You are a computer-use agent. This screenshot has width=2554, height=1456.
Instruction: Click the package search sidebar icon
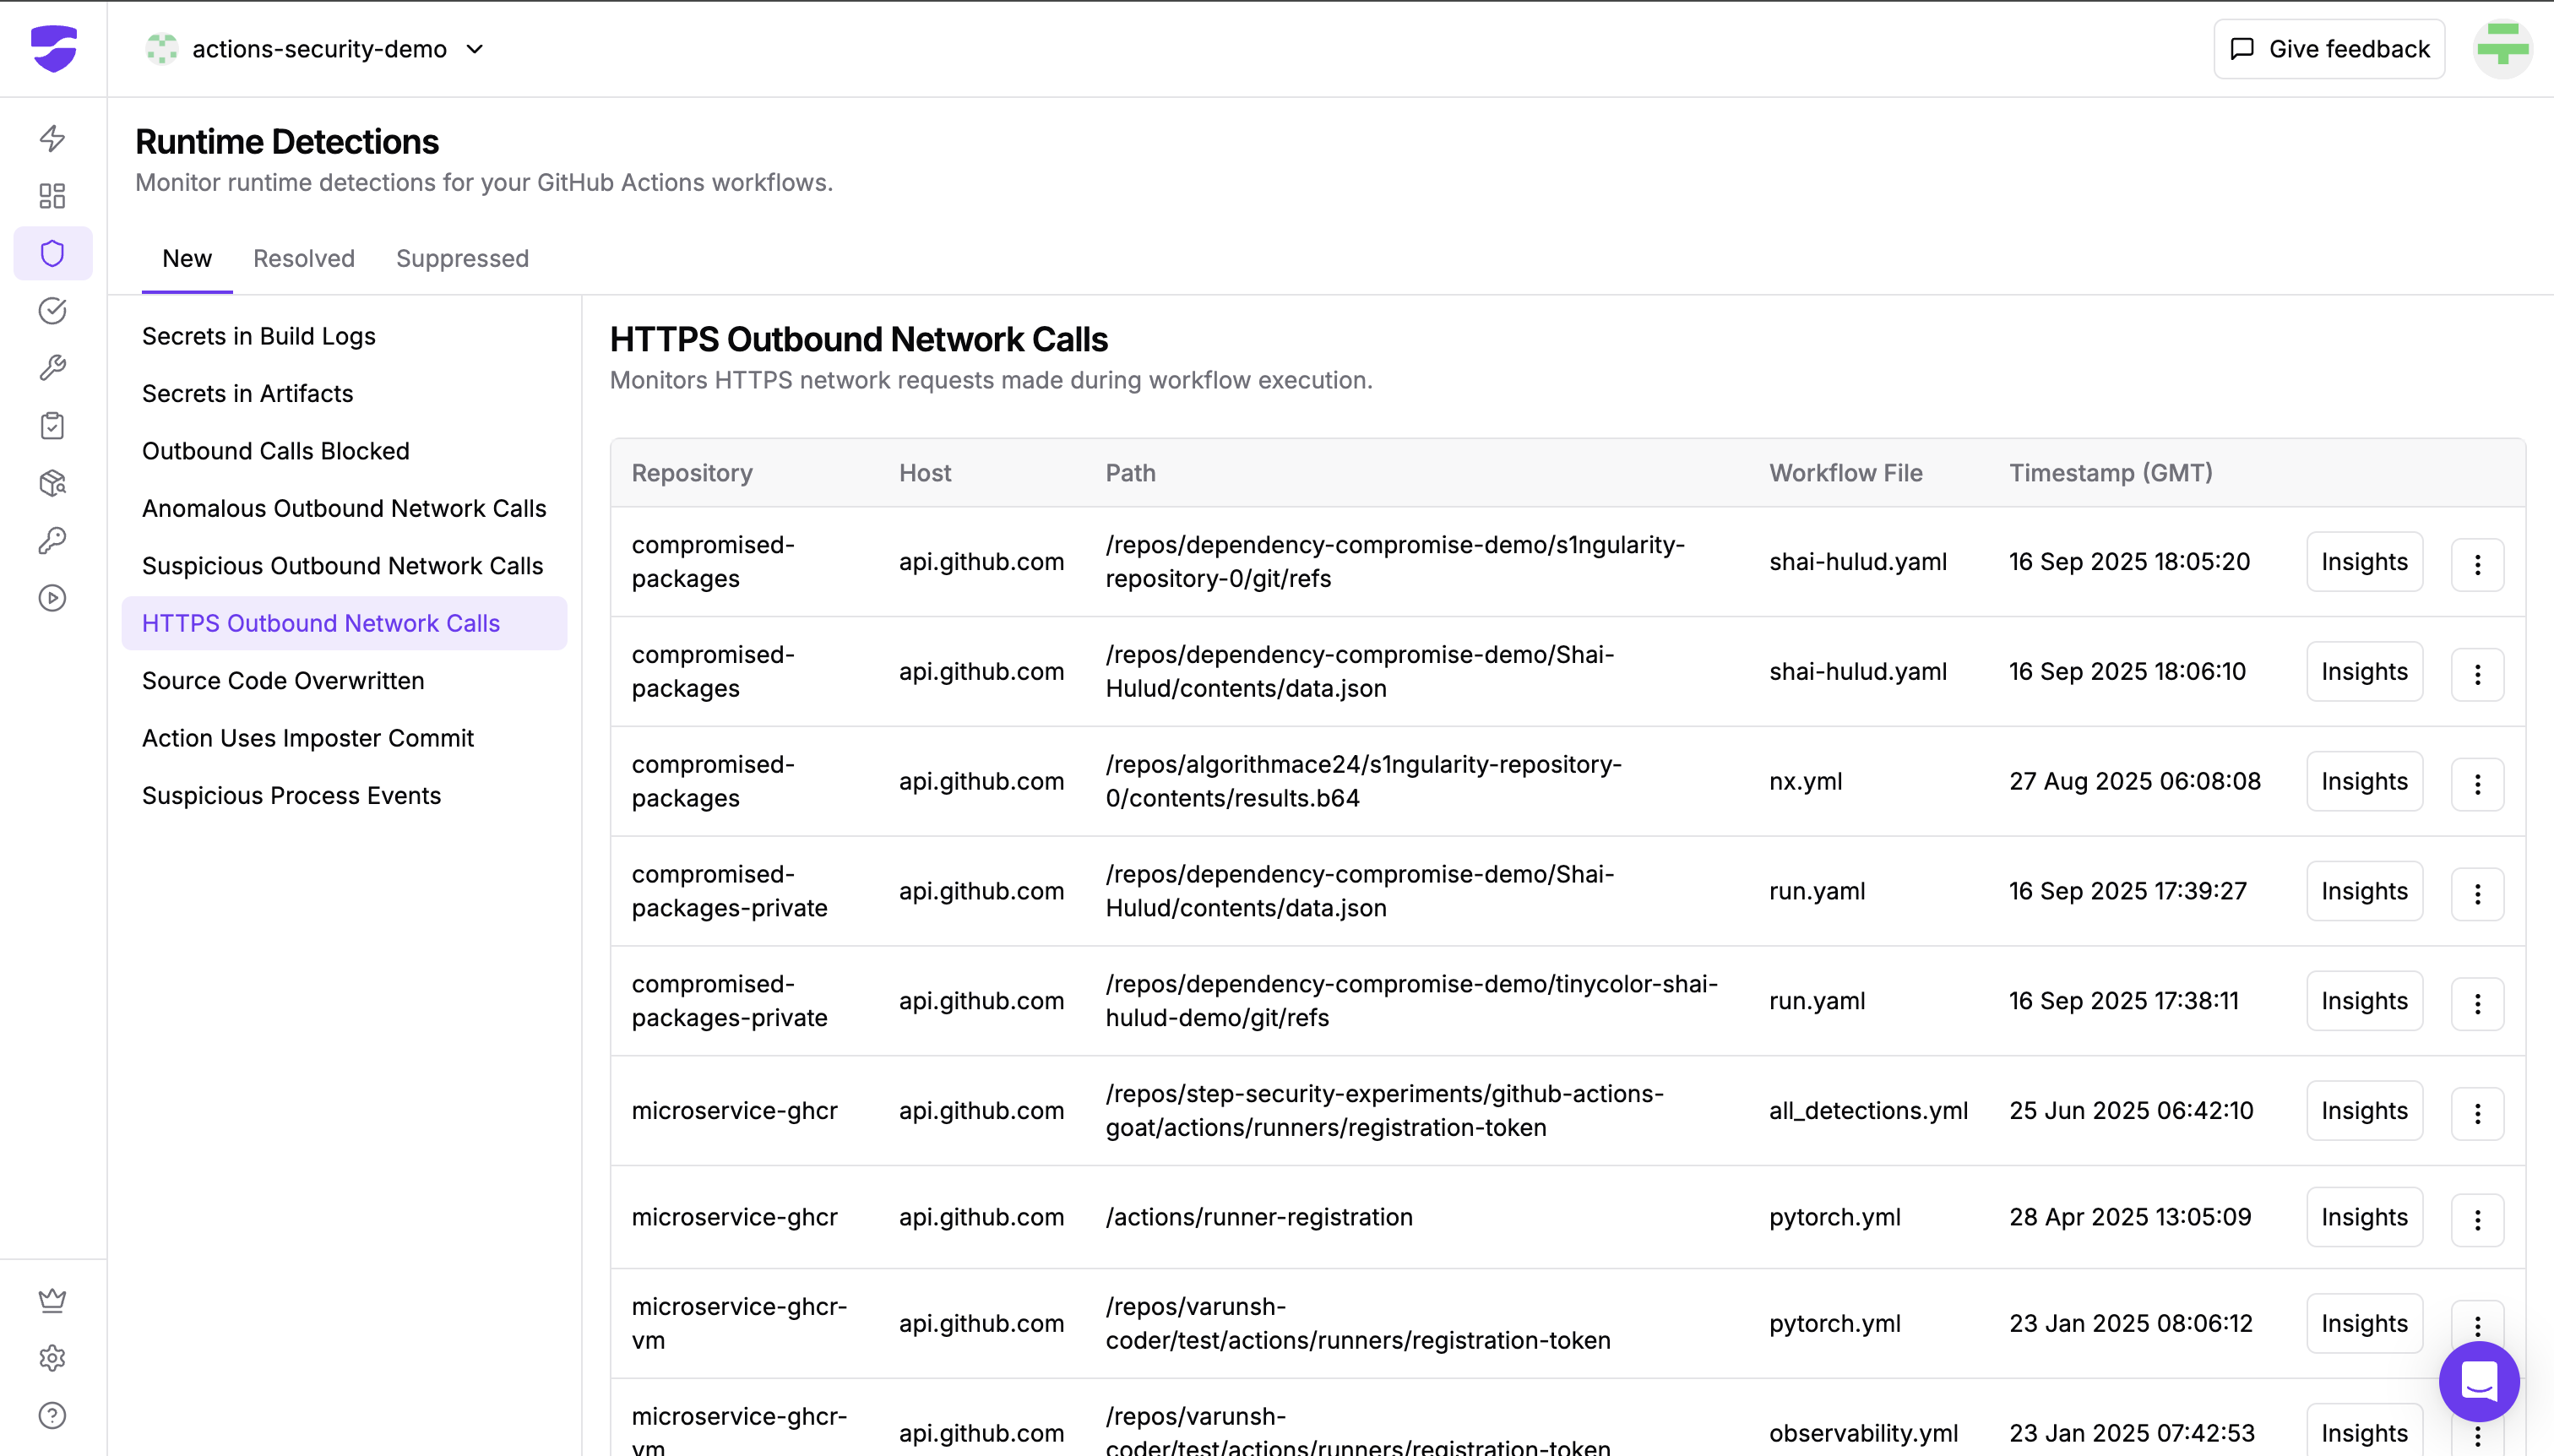click(52, 483)
